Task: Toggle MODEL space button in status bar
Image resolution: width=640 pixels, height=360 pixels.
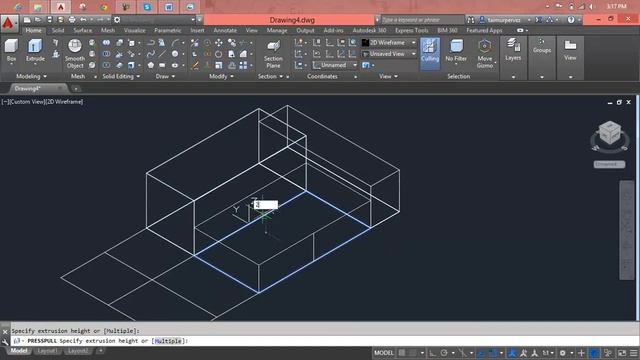Action: pos(384,353)
